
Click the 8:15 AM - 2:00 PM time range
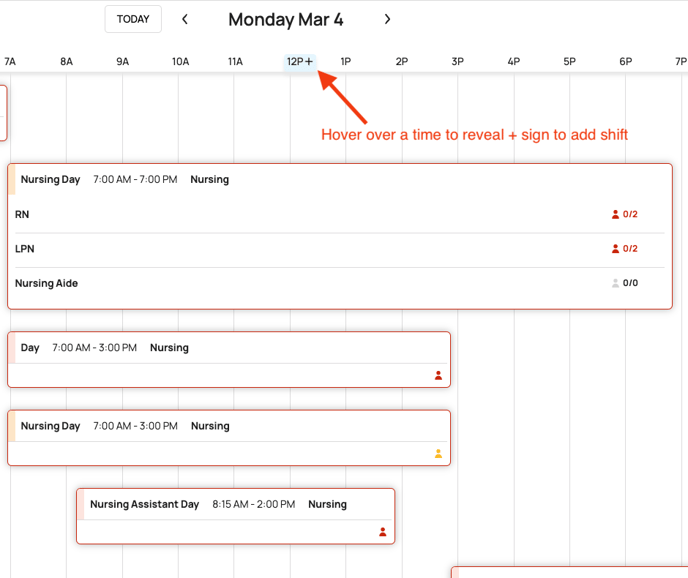pyautogui.click(x=254, y=504)
